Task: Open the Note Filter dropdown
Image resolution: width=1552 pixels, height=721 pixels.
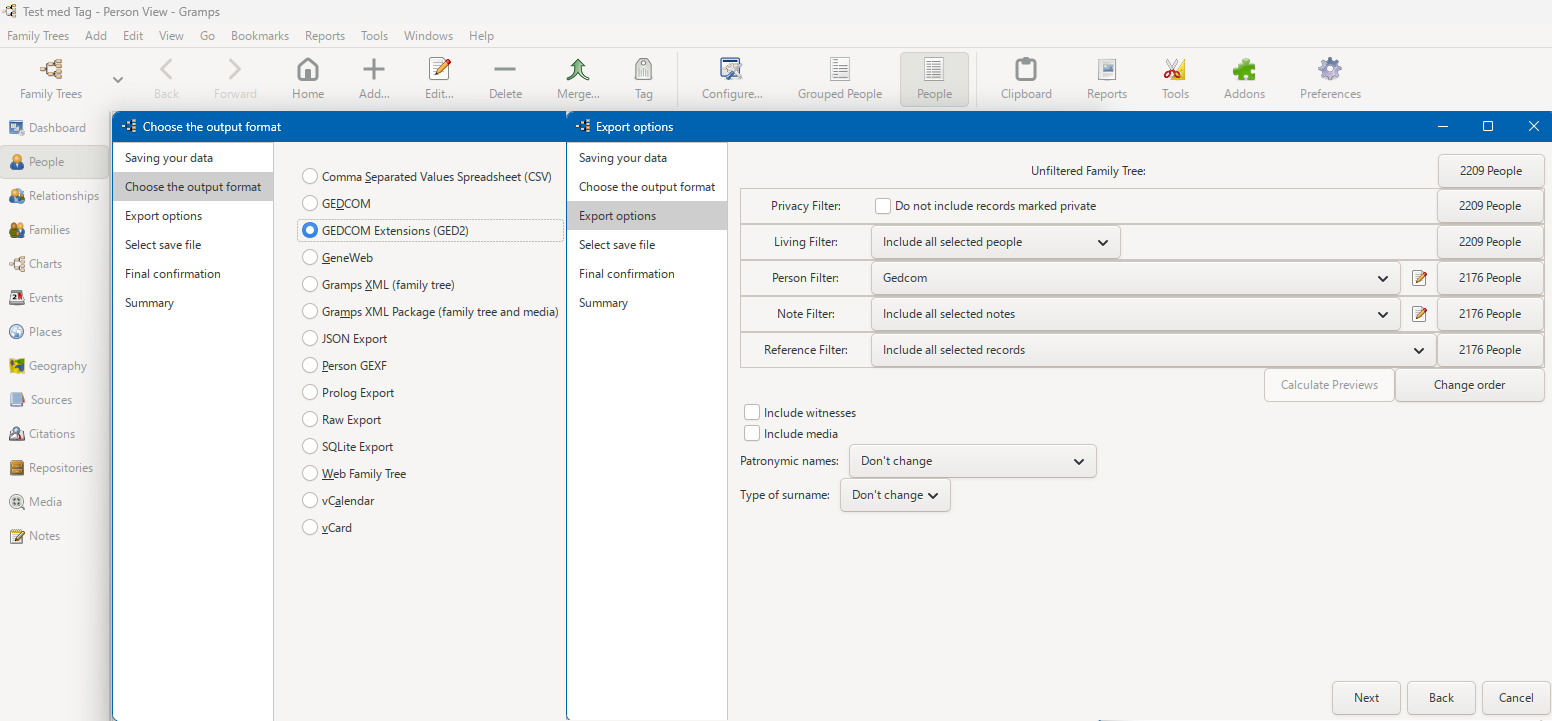Action: (1136, 314)
